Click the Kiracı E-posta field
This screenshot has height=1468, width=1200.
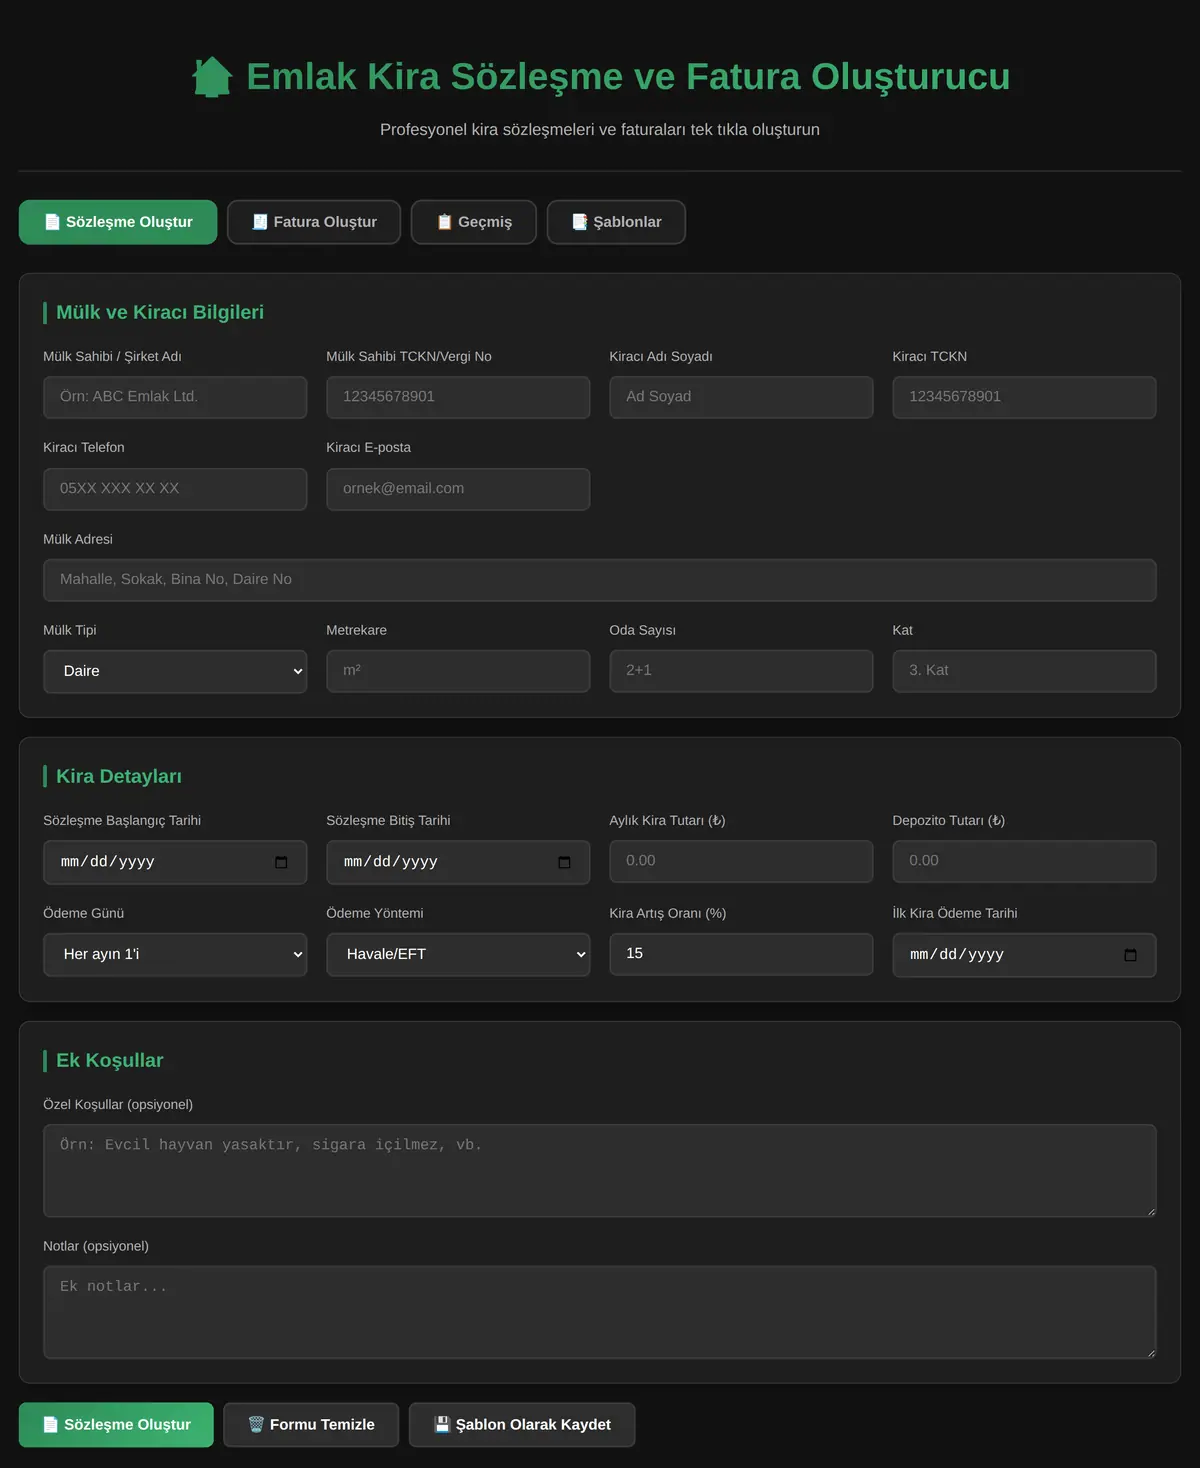(x=458, y=489)
